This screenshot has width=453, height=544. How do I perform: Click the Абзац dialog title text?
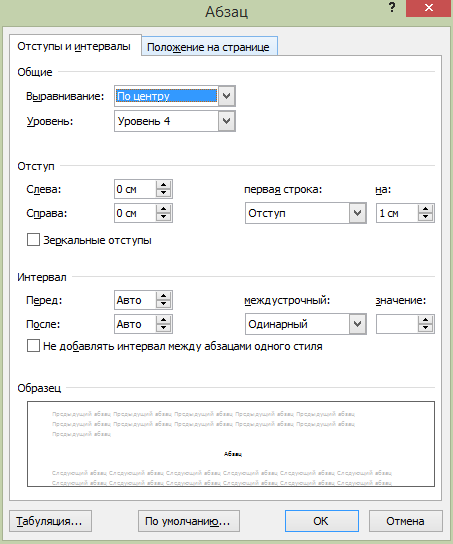pyautogui.click(x=226, y=11)
